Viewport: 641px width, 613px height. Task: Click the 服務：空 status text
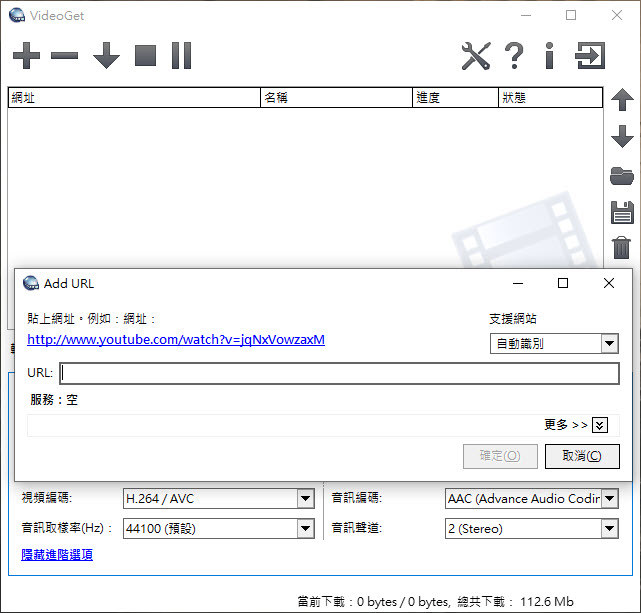click(x=54, y=400)
